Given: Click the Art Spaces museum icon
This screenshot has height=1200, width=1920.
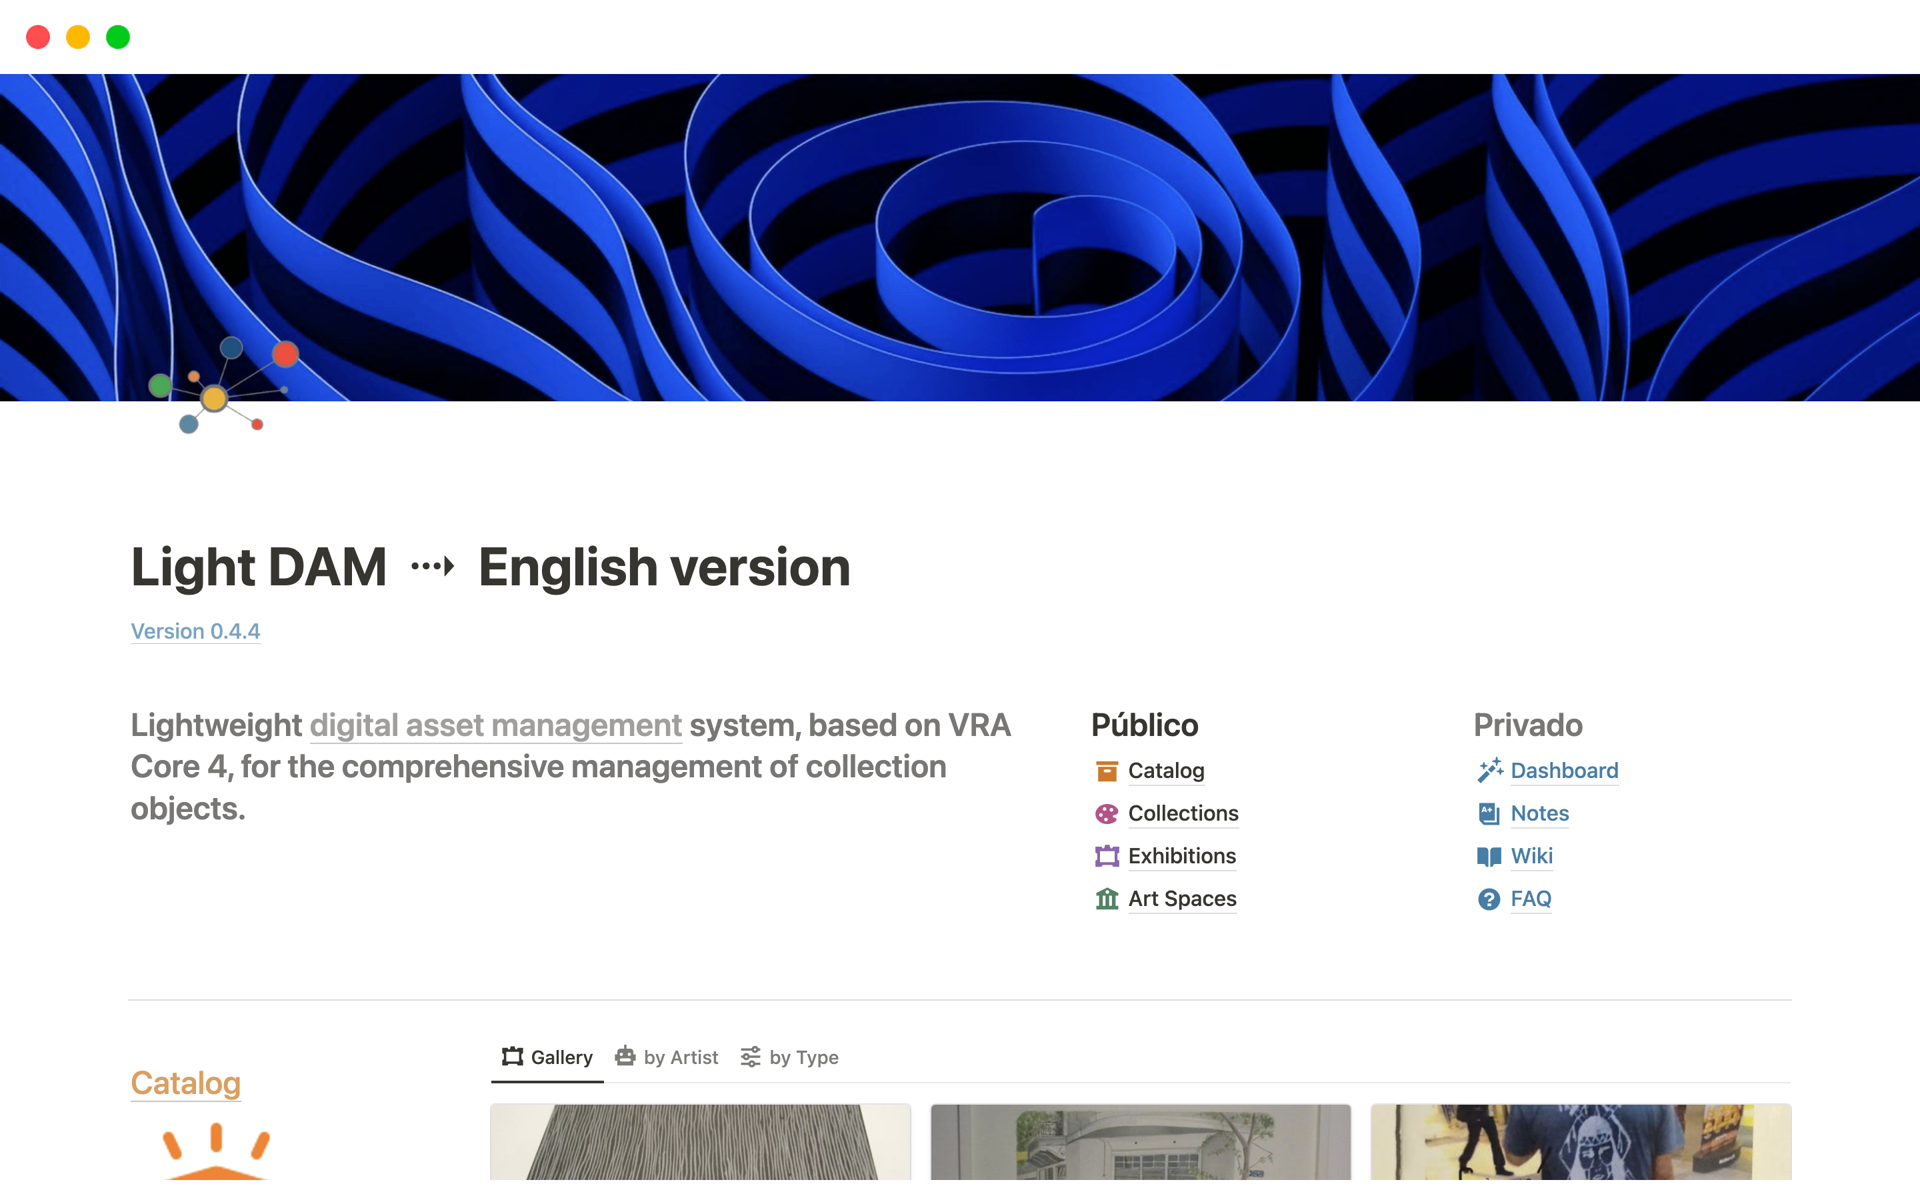Looking at the screenshot, I should (x=1106, y=899).
